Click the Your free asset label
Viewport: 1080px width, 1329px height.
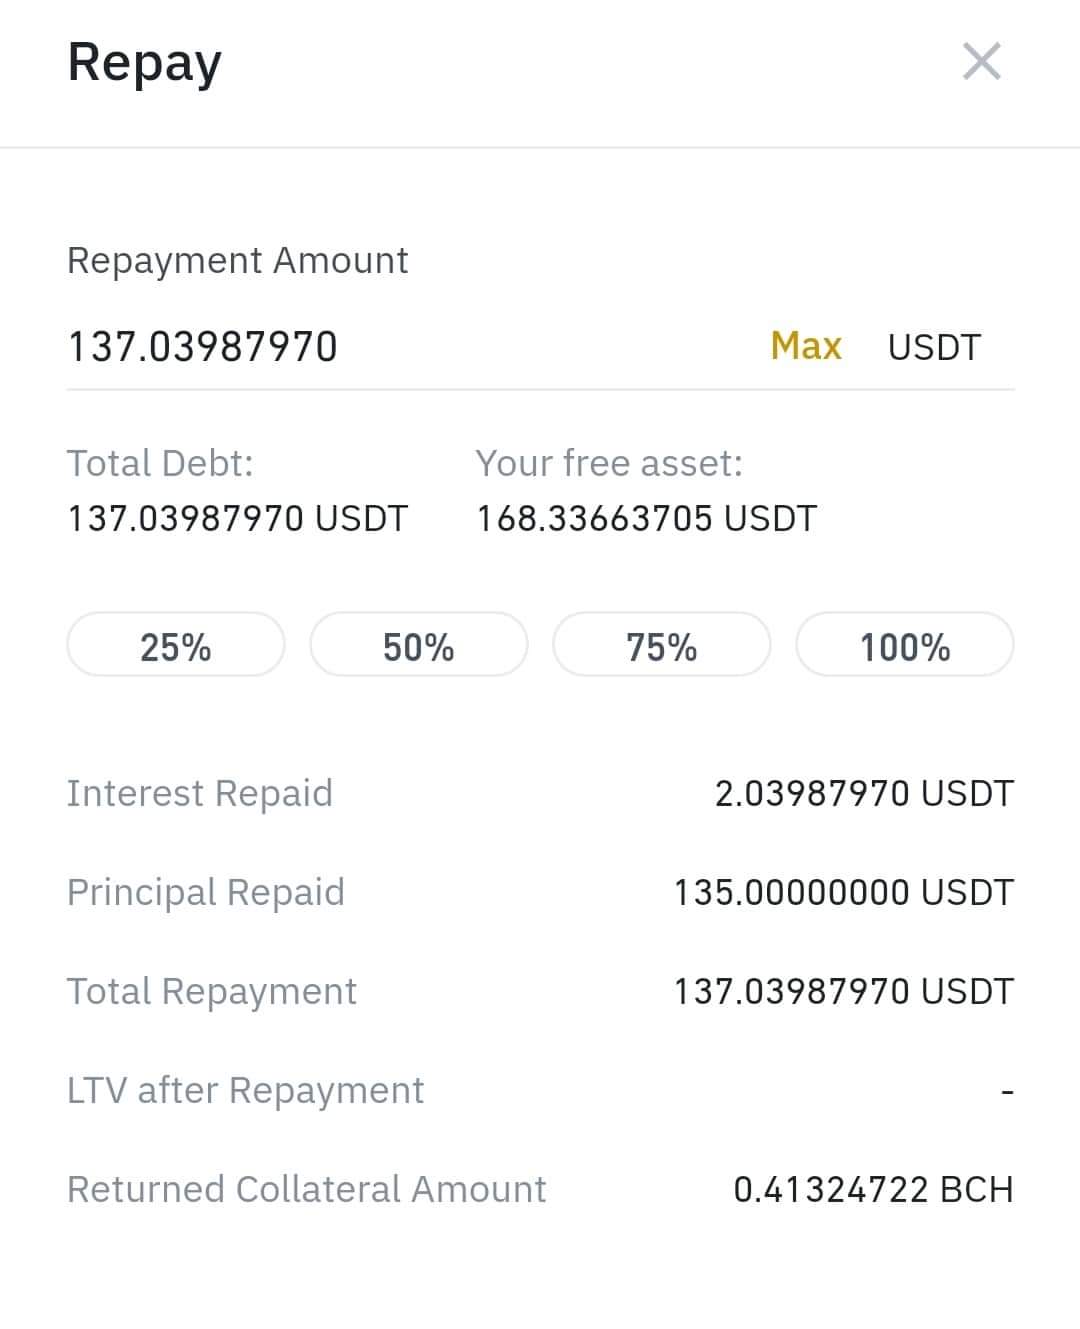tap(609, 463)
